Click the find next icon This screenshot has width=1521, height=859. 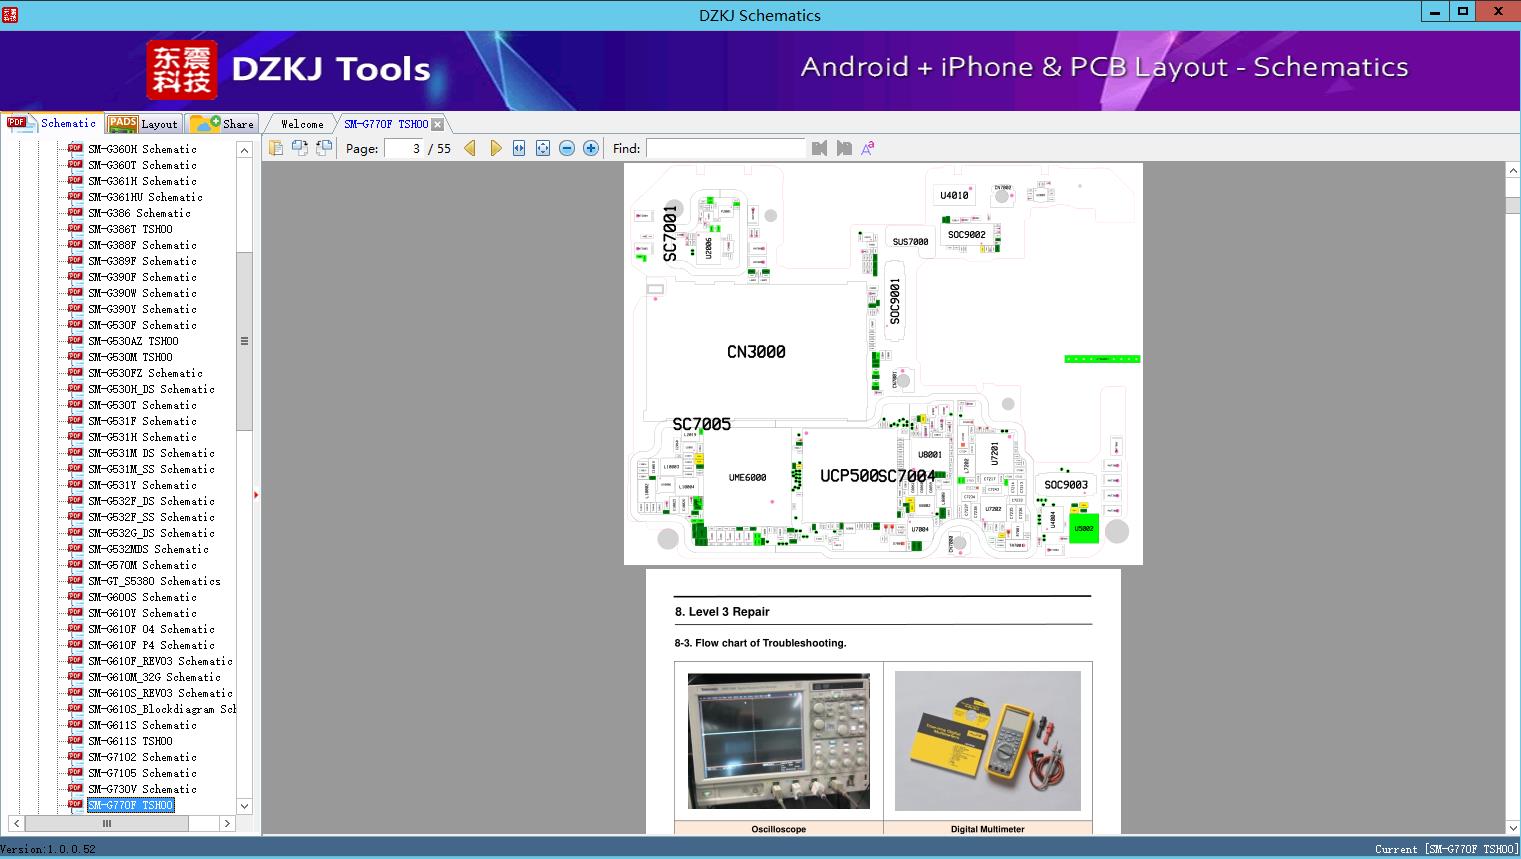point(844,148)
